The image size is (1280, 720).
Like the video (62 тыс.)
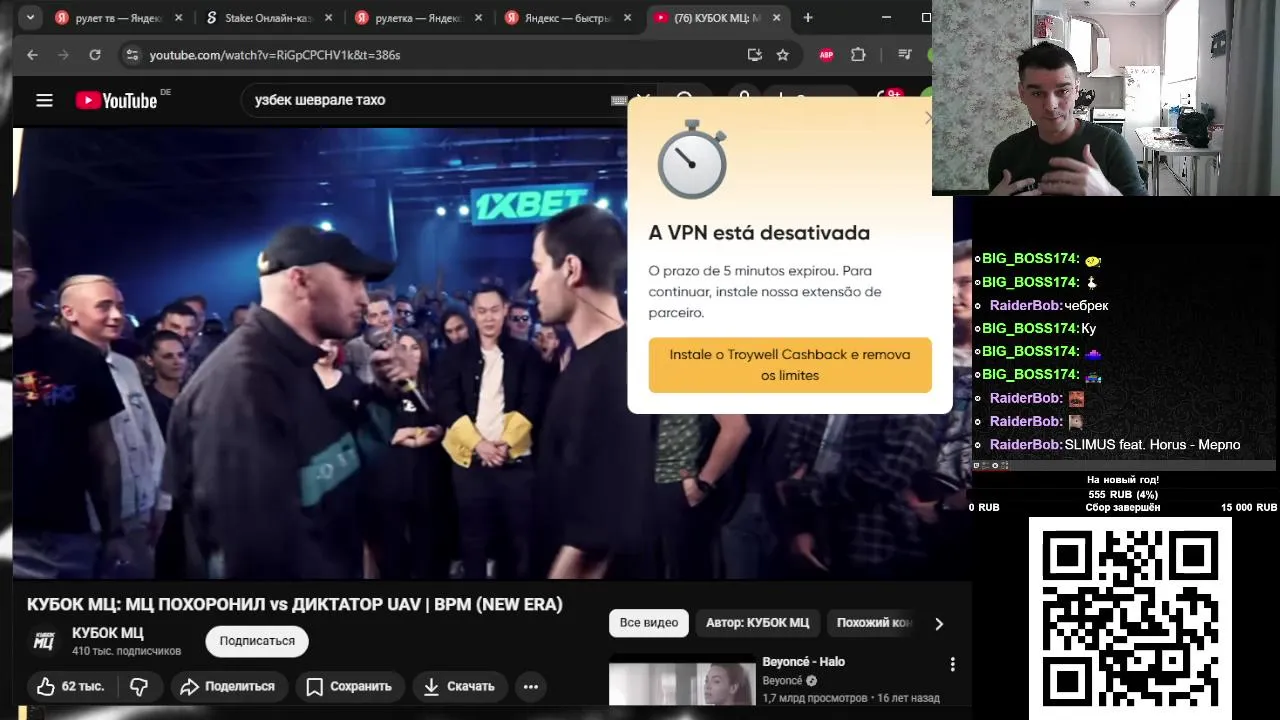[71, 686]
